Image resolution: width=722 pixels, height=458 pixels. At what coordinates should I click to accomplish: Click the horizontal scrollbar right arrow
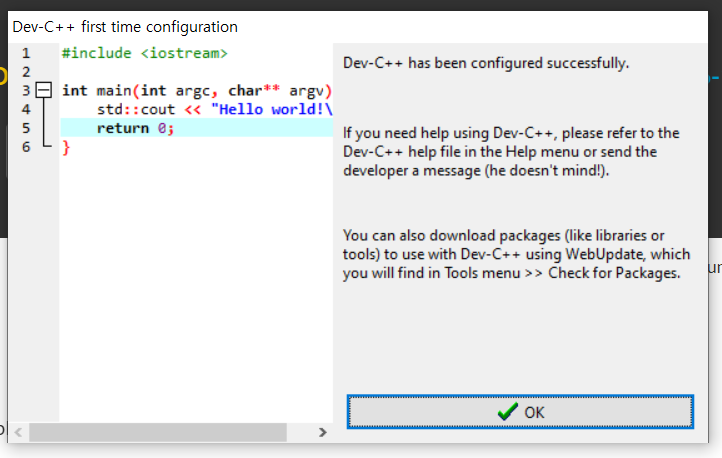323,432
